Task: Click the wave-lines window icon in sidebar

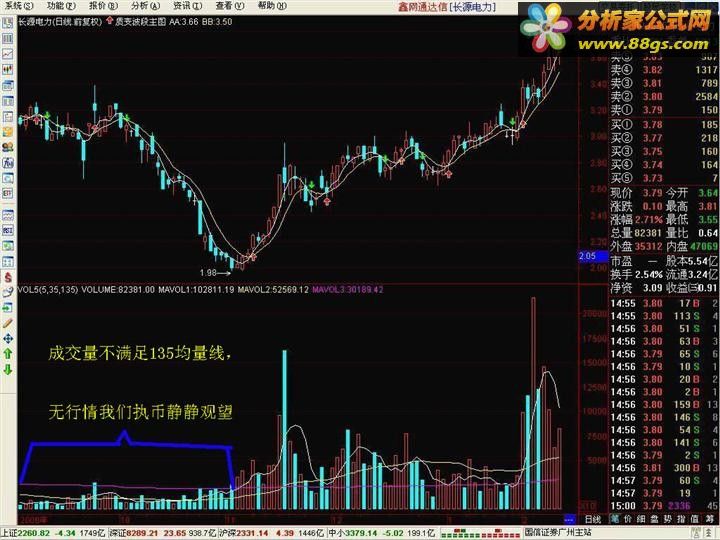Action: click(8, 215)
